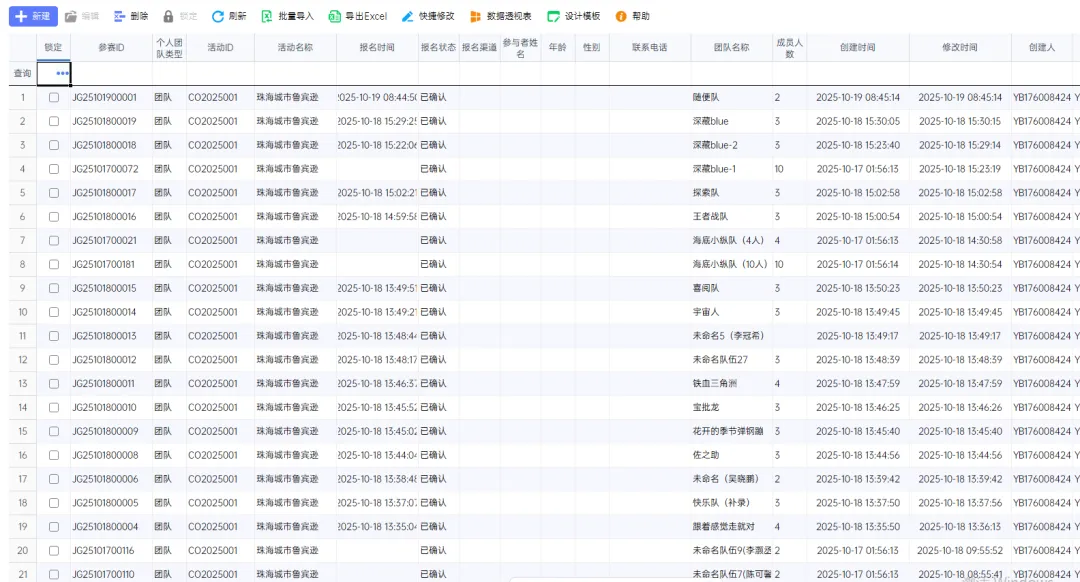Screen dimensions: 1080x582
Task: Click the 新建 (New) button
Action: pos(32,16)
